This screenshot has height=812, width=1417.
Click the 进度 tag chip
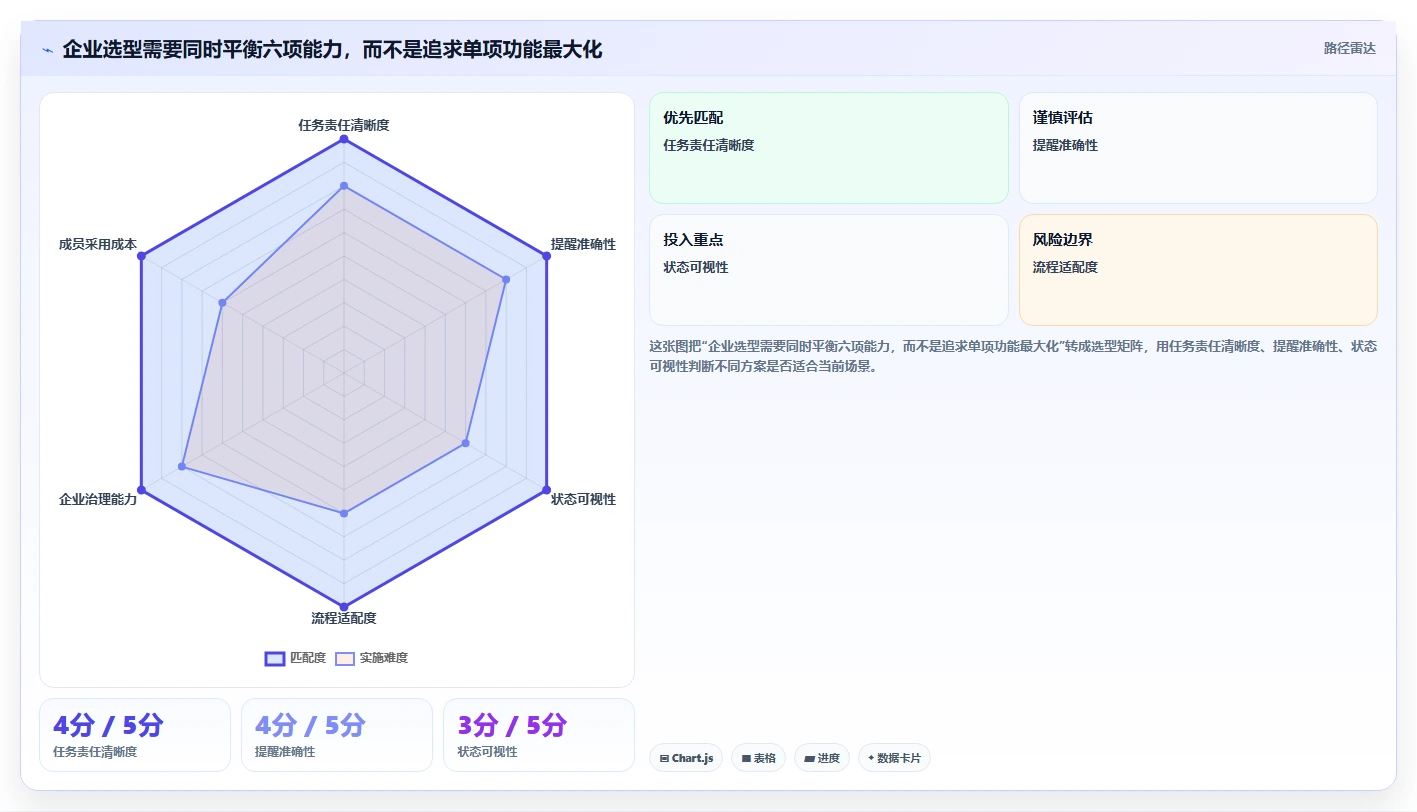pyautogui.click(x=822, y=758)
